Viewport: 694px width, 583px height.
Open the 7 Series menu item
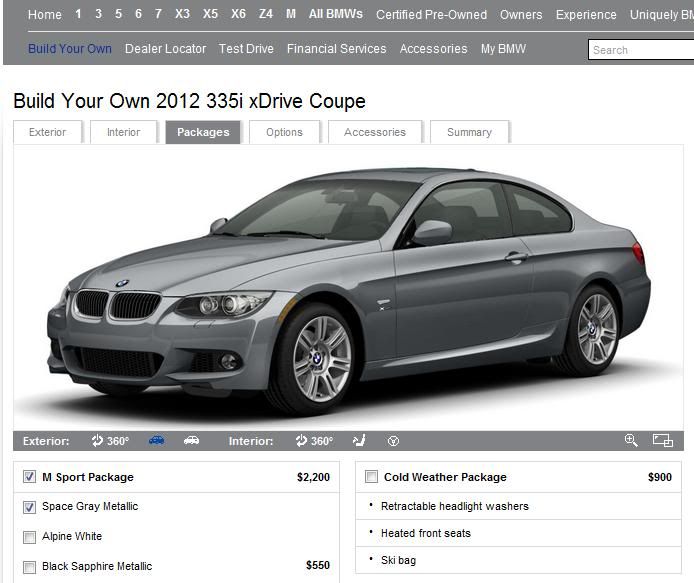(158, 14)
